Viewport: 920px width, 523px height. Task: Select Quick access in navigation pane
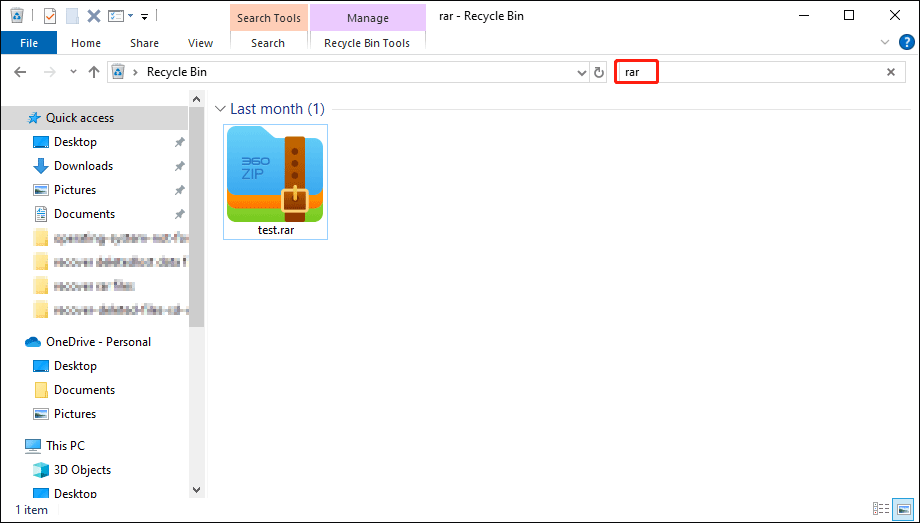point(80,118)
